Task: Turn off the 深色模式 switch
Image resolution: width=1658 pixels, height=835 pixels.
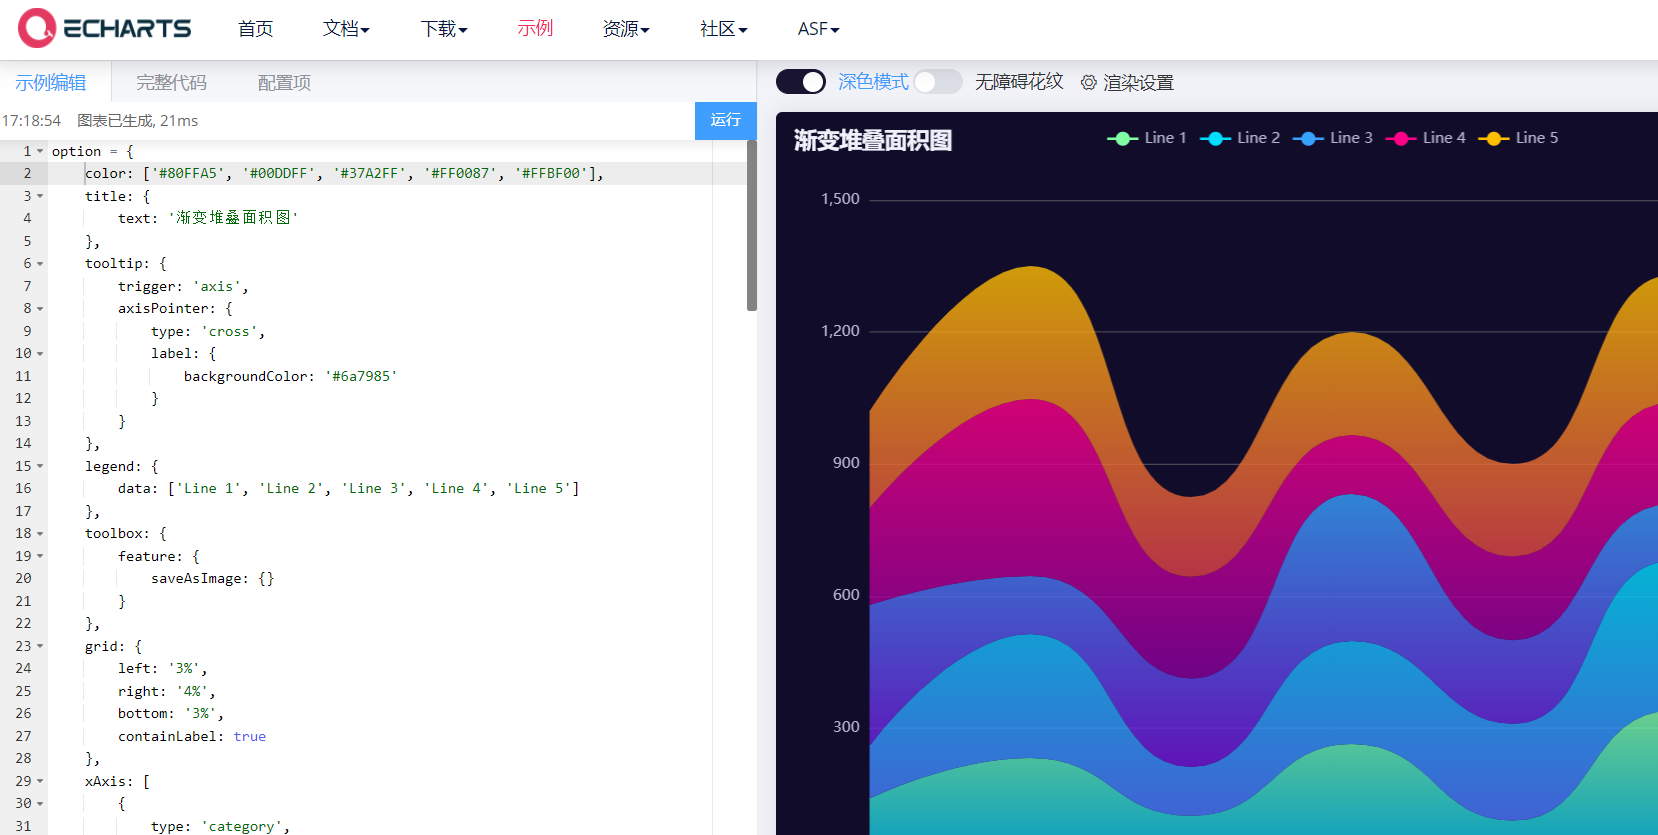Action: tap(801, 82)
